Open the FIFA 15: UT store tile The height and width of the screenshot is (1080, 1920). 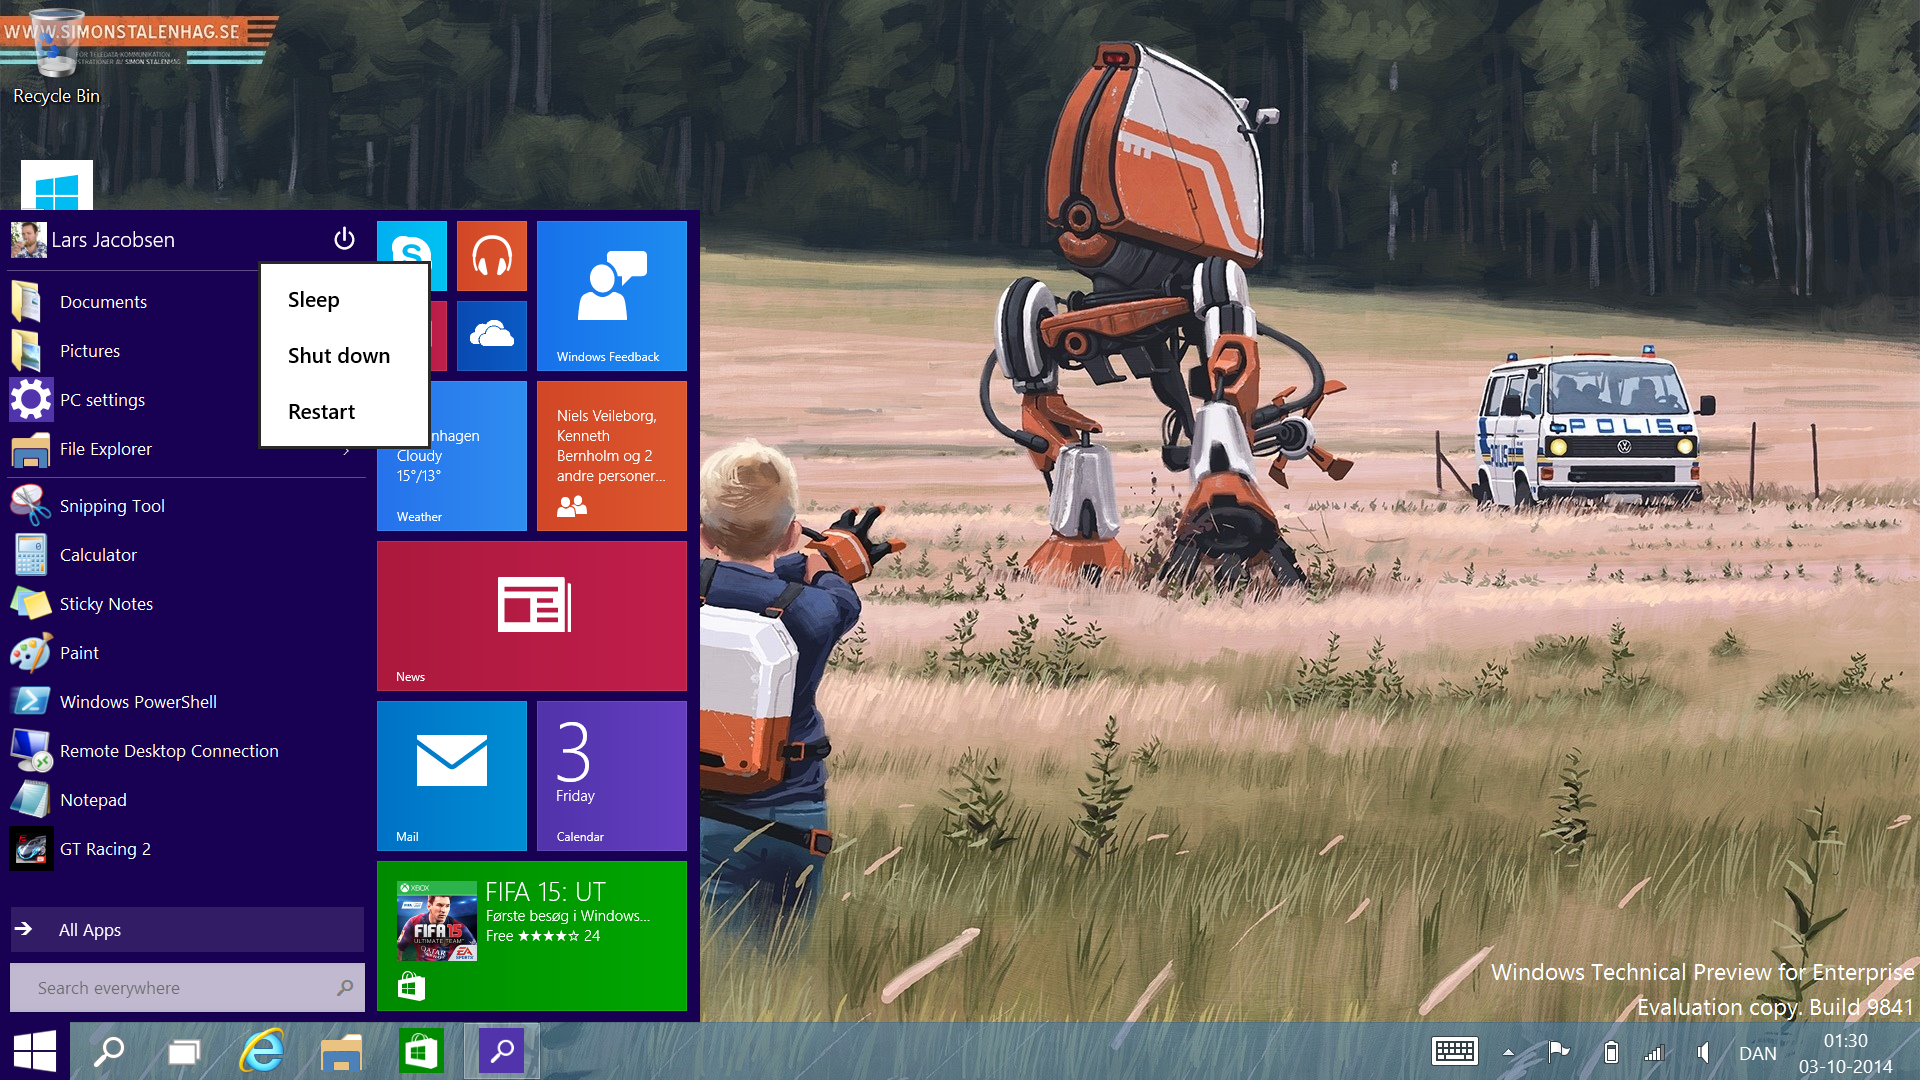531,936
